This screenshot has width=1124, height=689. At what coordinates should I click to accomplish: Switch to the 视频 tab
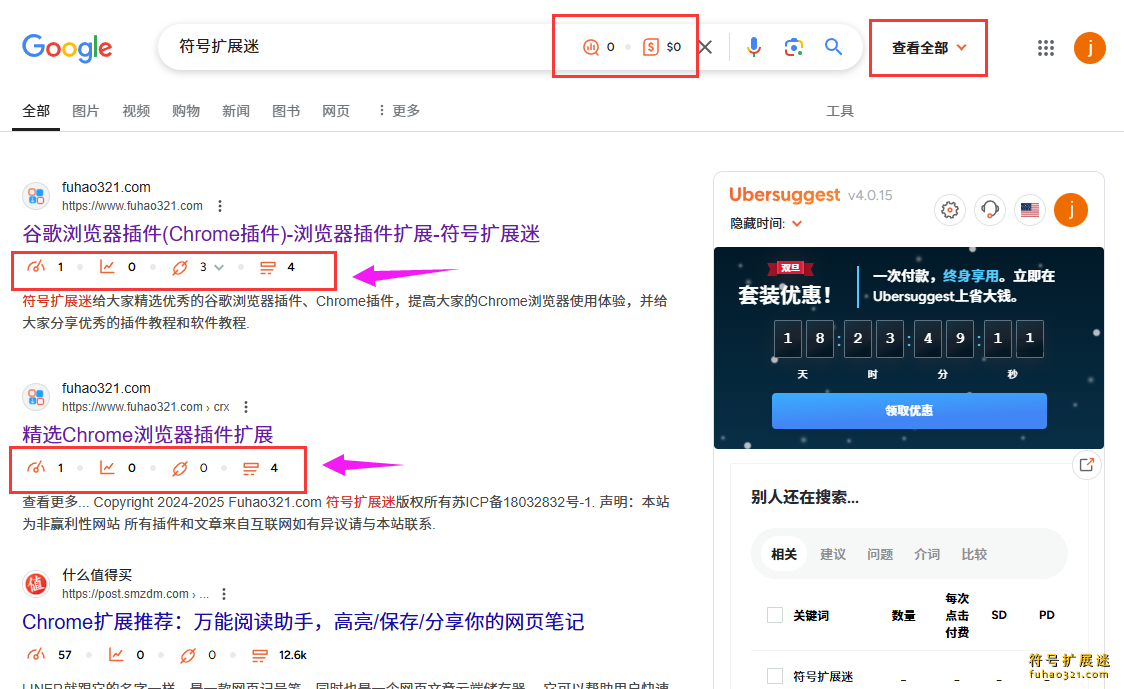point(136,111)
